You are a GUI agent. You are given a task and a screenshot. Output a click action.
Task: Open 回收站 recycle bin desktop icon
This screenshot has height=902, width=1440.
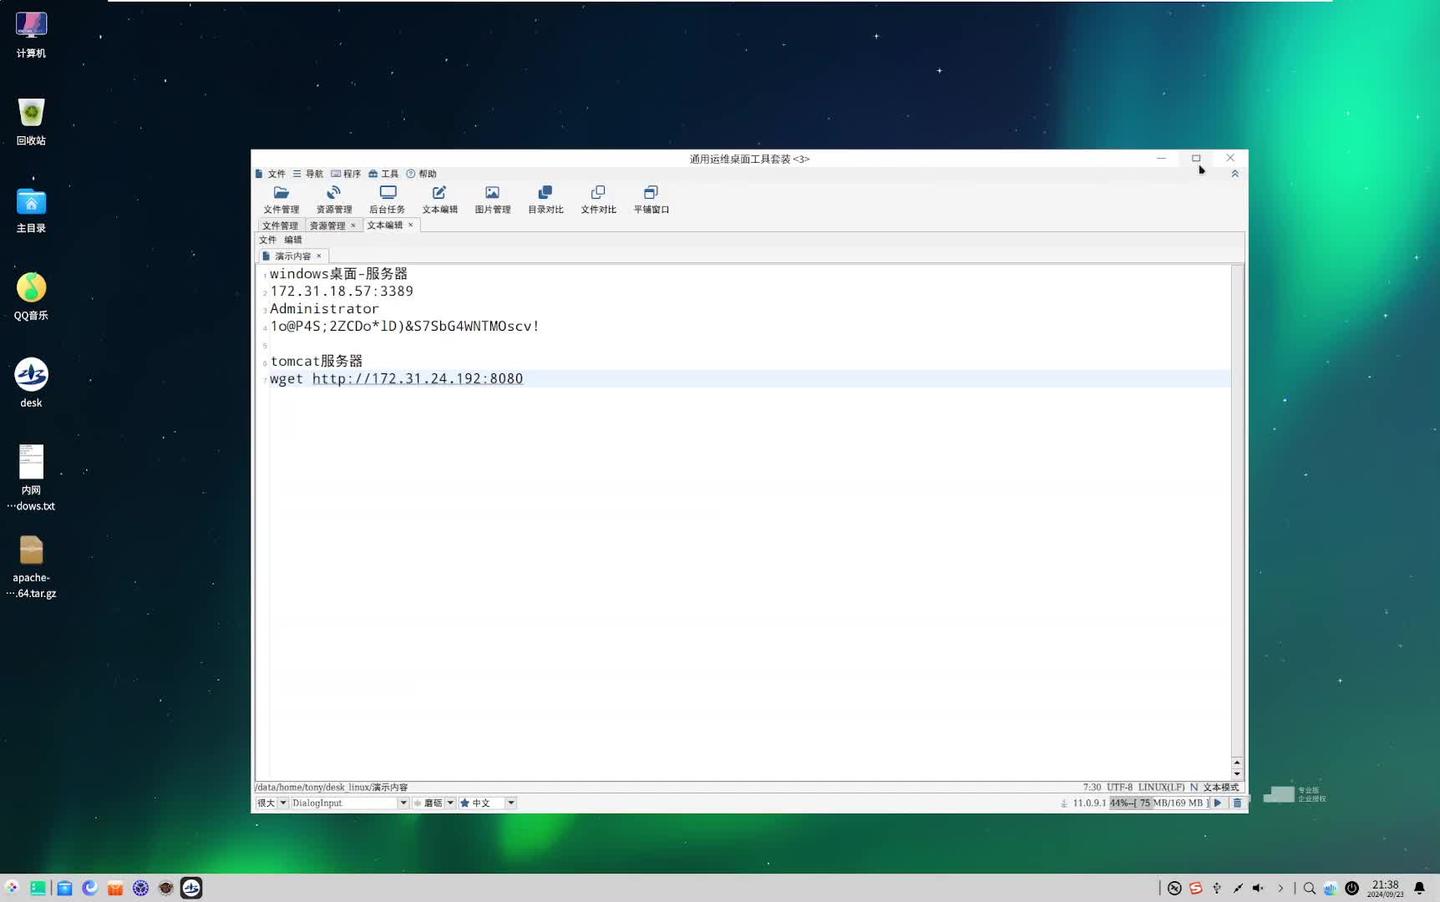31,122
